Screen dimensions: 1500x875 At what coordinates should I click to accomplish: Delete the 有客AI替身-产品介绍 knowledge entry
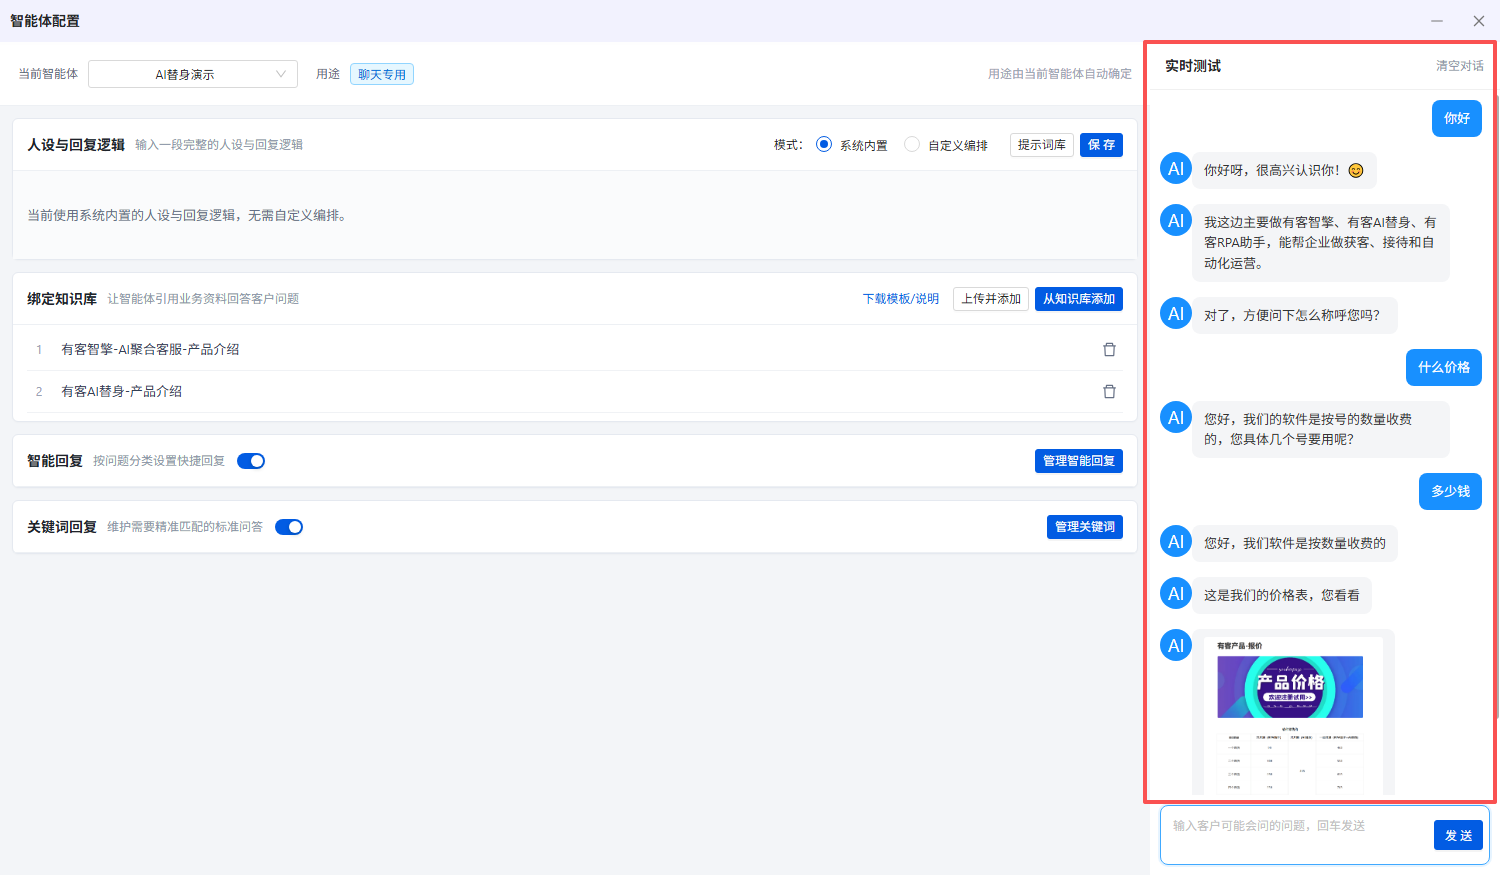(1109, 391)
